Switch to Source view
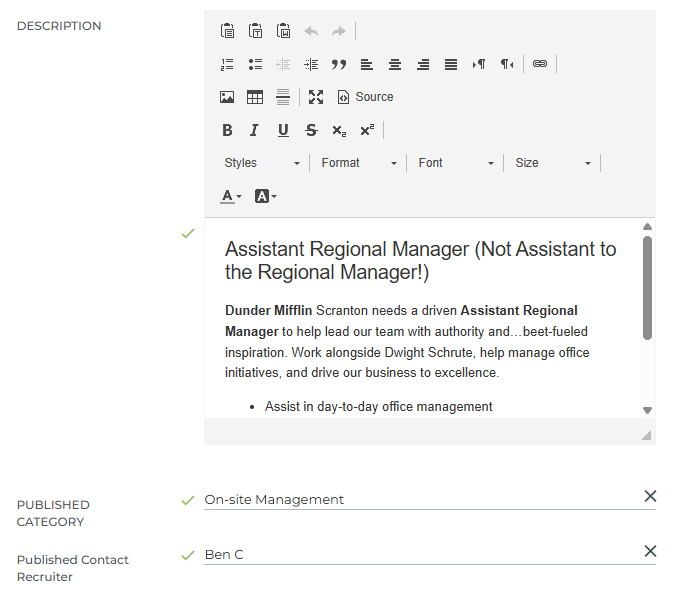The image size is (674, 600). click(365, 97)
